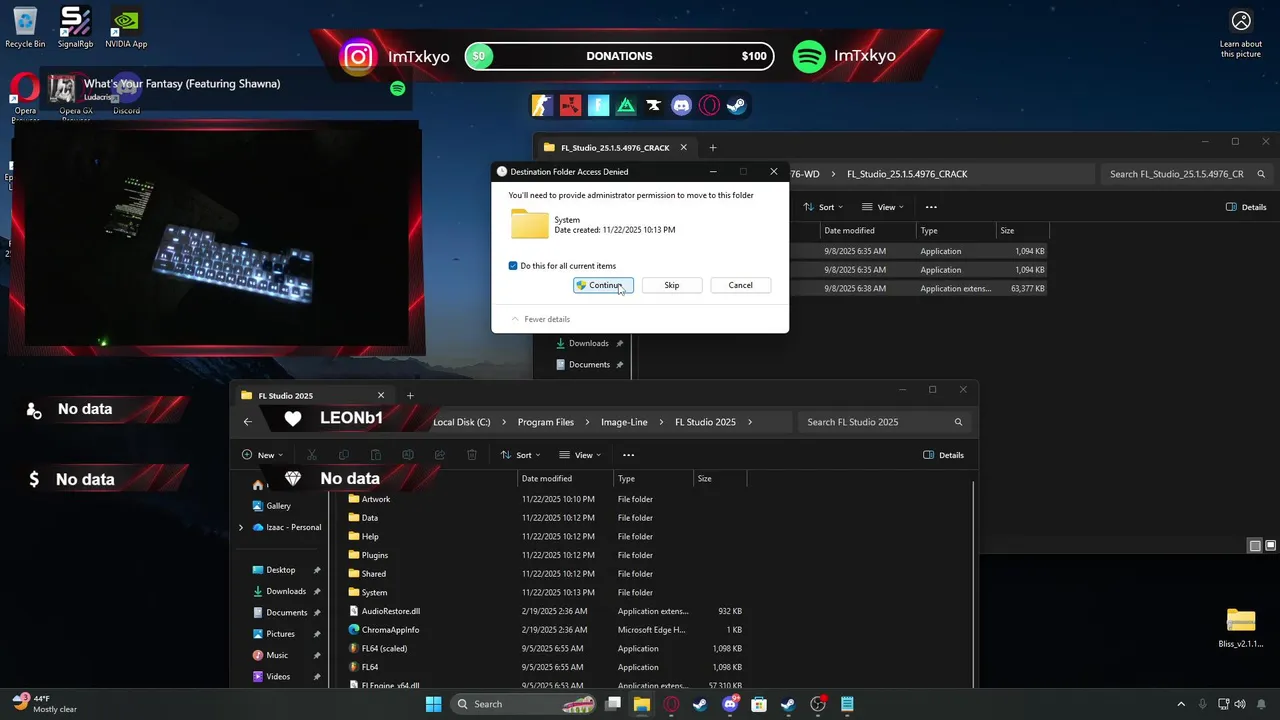Open View dropdown in CRACK window
This screenshot has width=1280, height=720.
pos(883,207)
